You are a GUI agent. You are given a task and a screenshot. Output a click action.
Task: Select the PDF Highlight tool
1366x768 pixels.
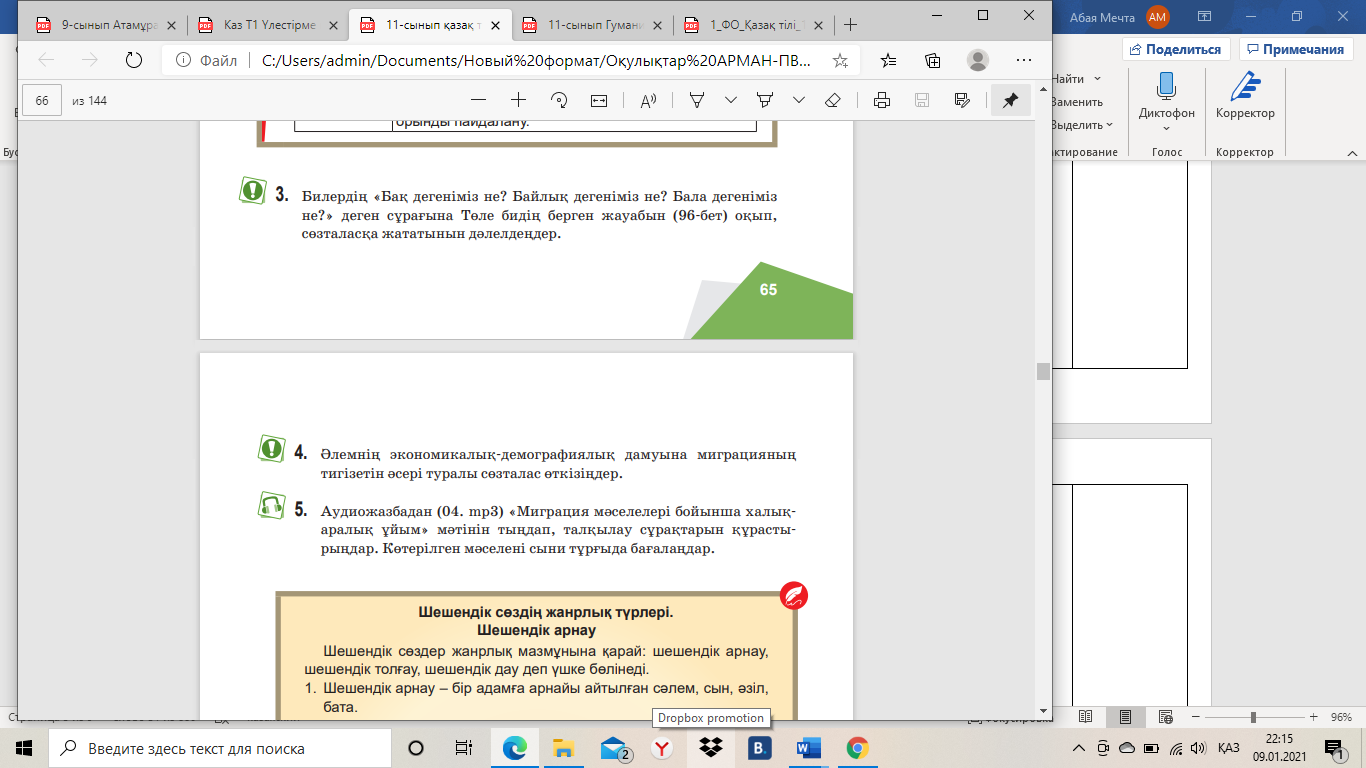[x=765, y=100]
